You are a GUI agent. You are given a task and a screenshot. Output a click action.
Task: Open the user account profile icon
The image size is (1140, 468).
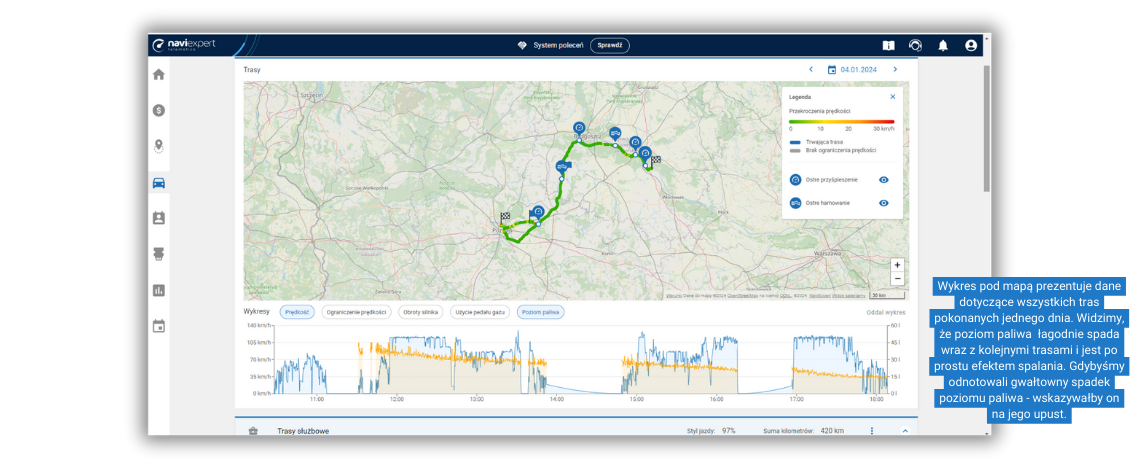971,45
